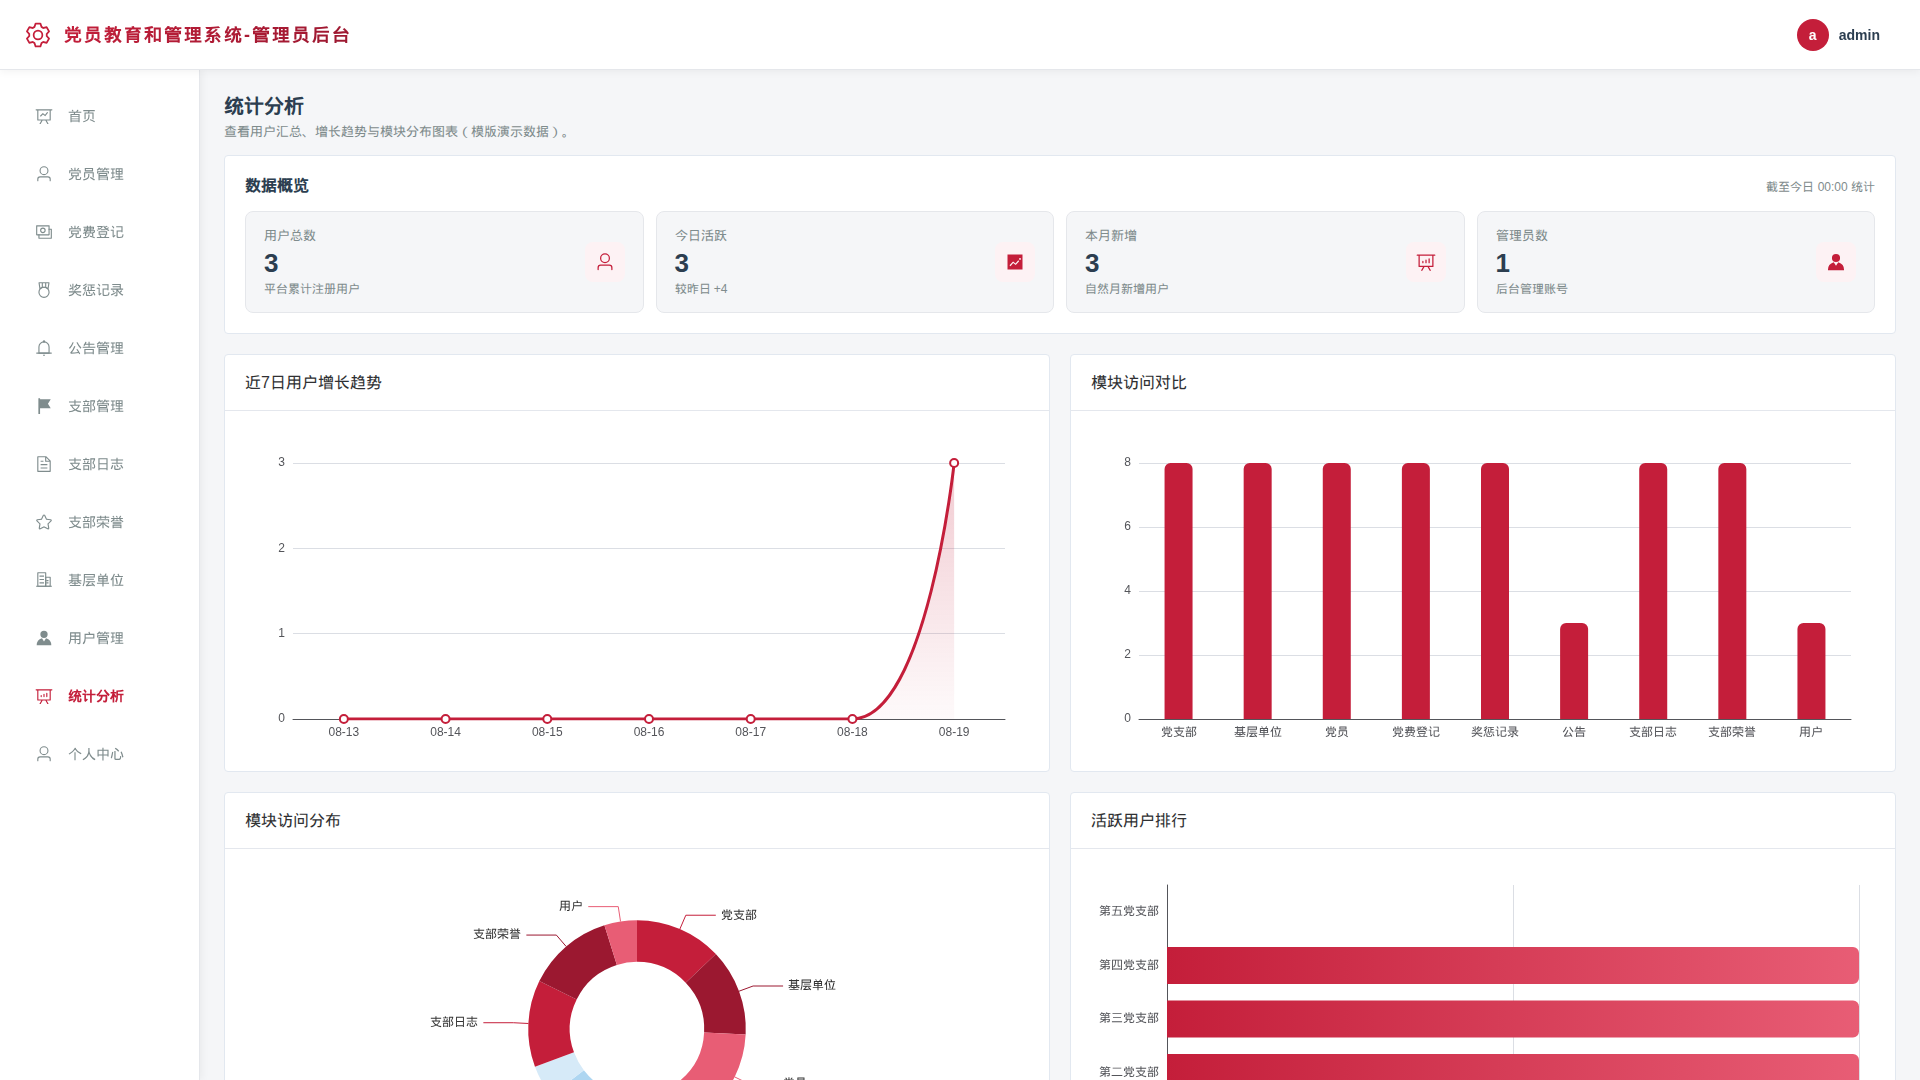Click the 奖惩记录 bar in bar chart
Viewport: 1920px width, 1080px height.
1495,591
